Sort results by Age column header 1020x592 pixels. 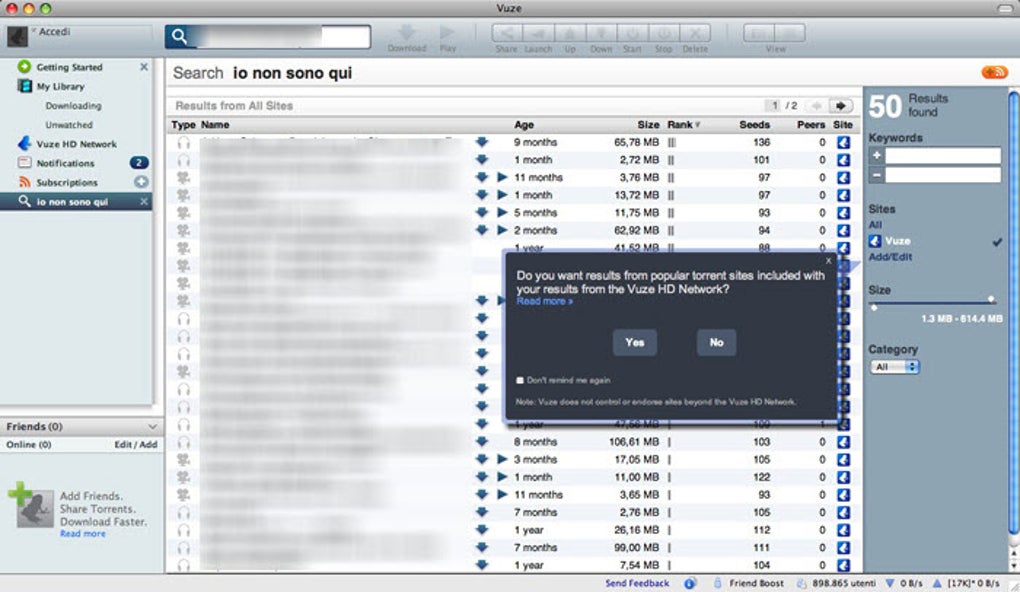tap(524, 124)
